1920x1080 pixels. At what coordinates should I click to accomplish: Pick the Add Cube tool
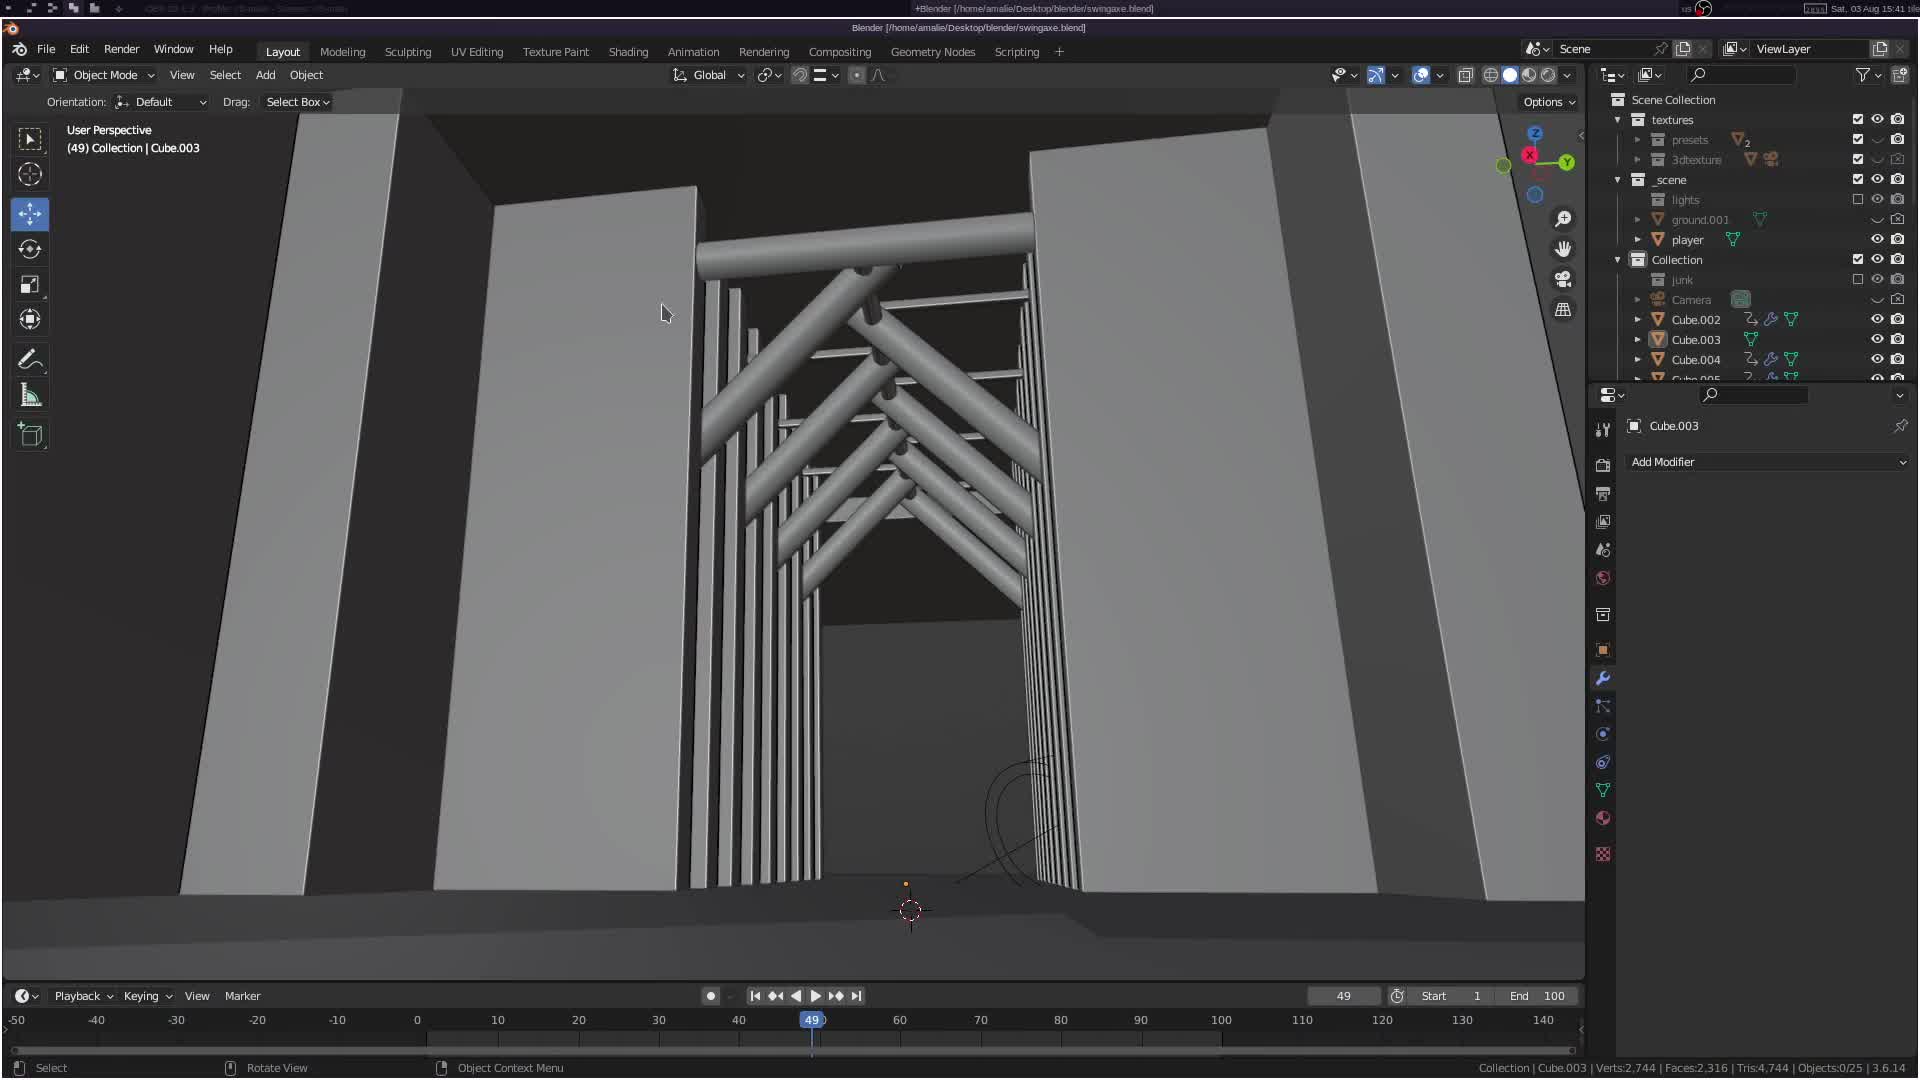click(x=30, y=435)
